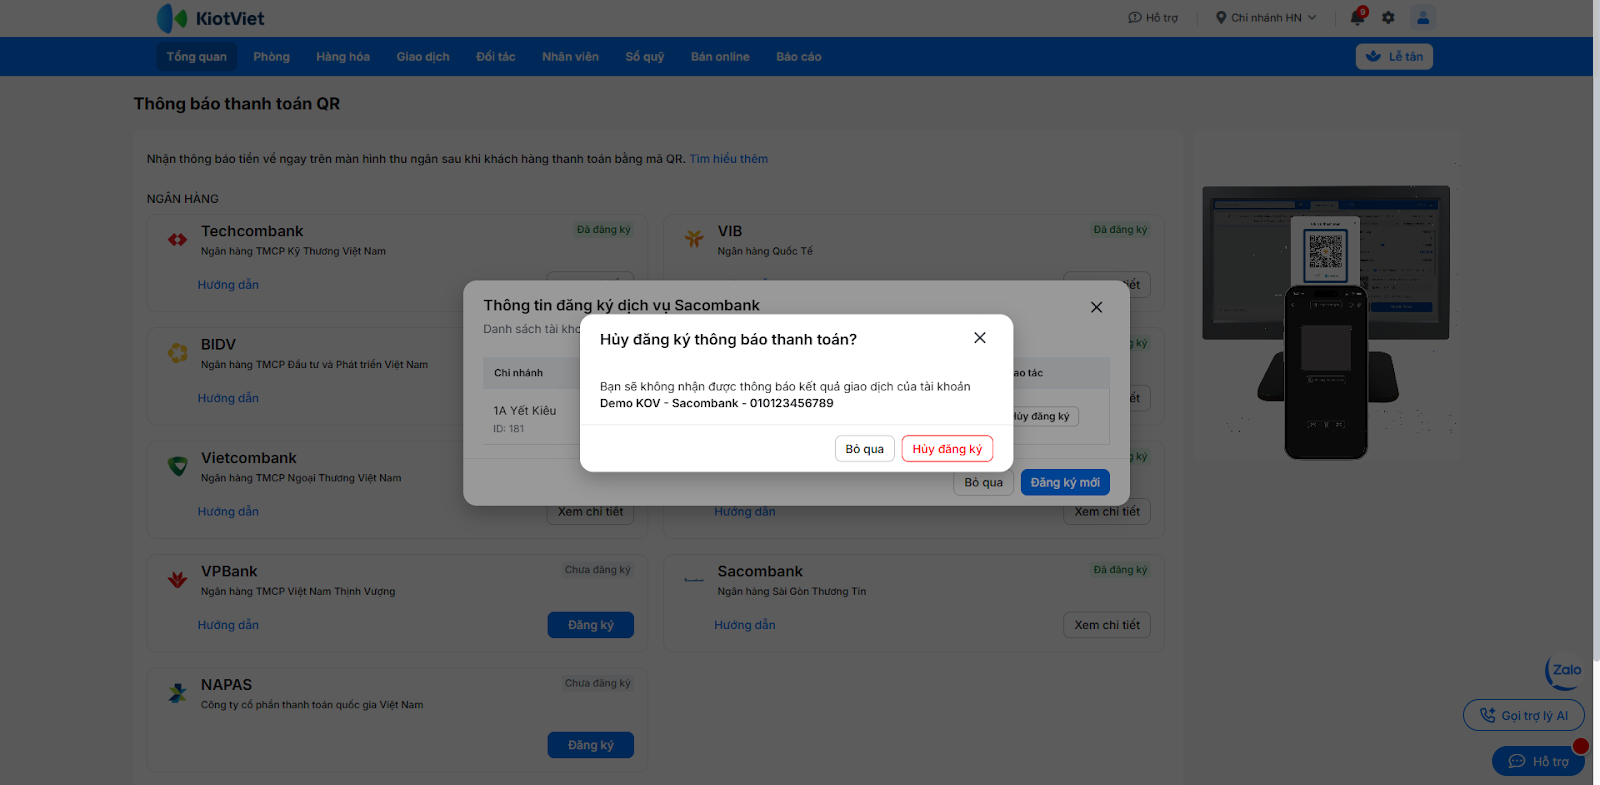This screenshot has height=785, width=1600.
Task: Close the Hủy đăng ký confirmation dialog
Action: 980,338
